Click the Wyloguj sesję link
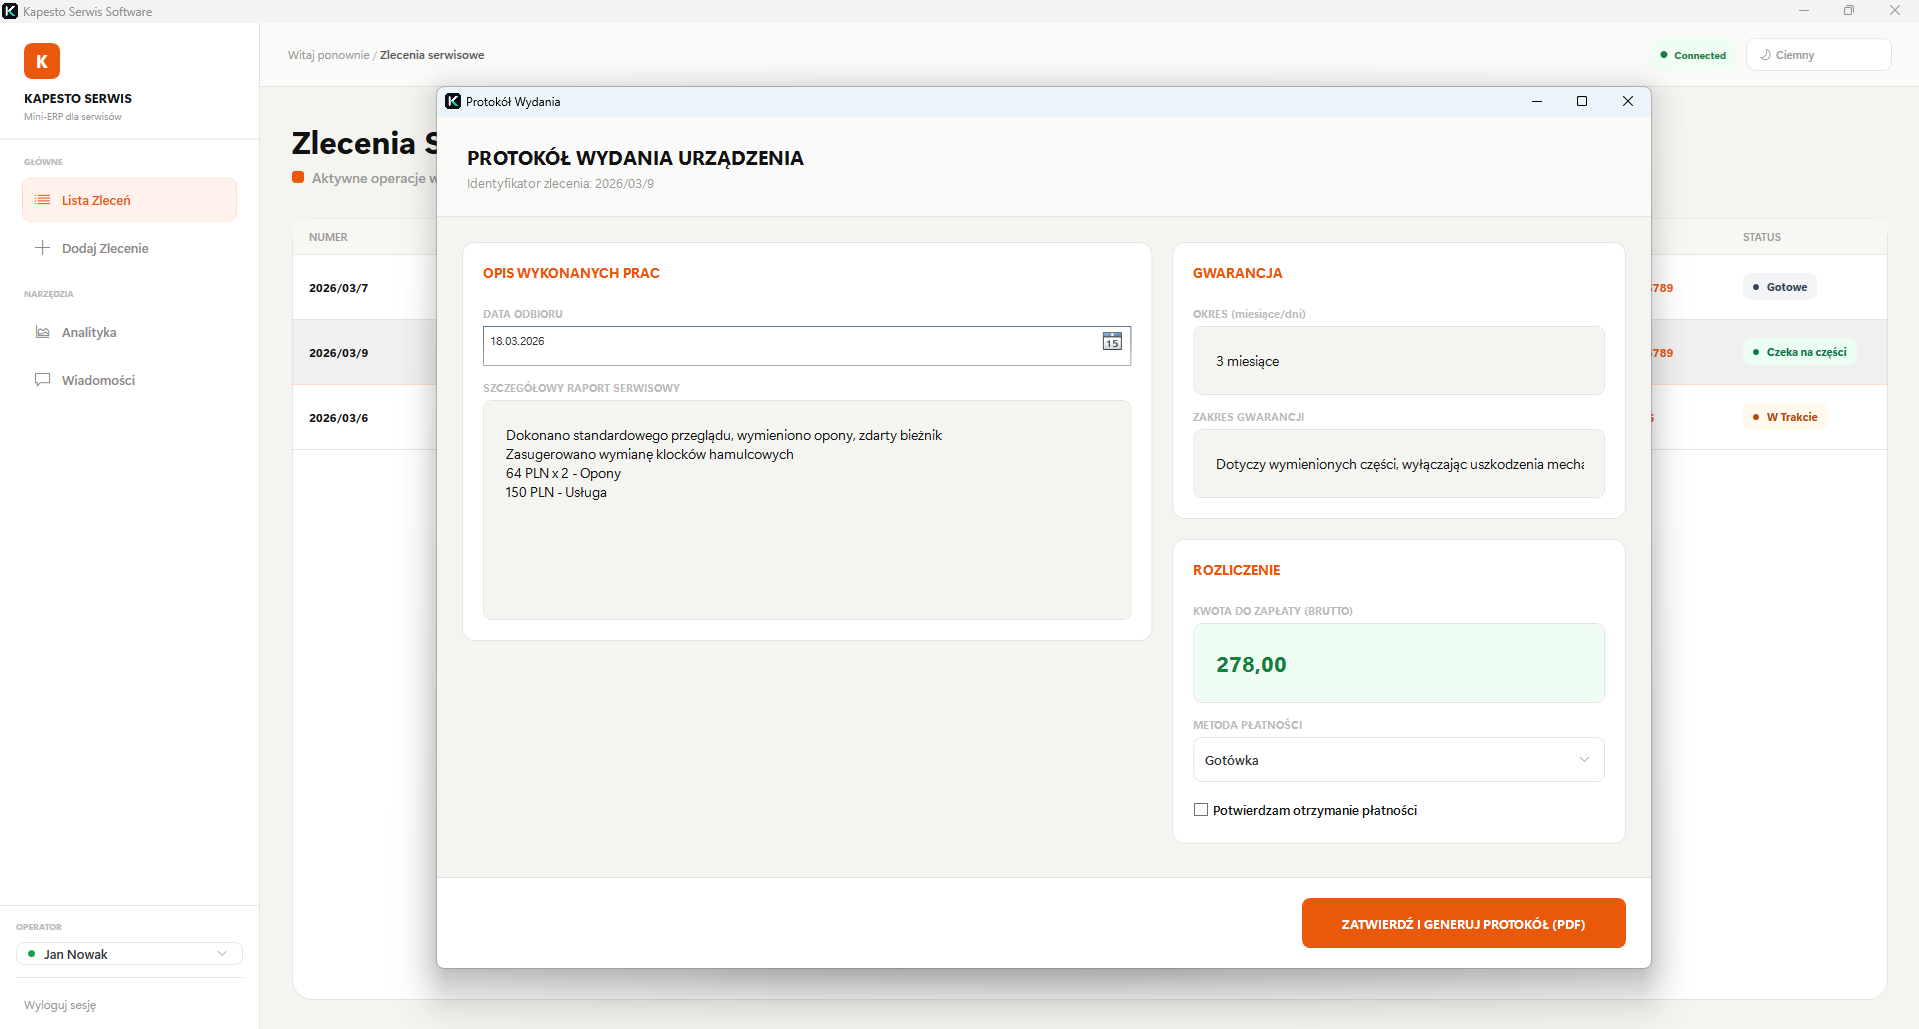 click(x=60, y=1005)
